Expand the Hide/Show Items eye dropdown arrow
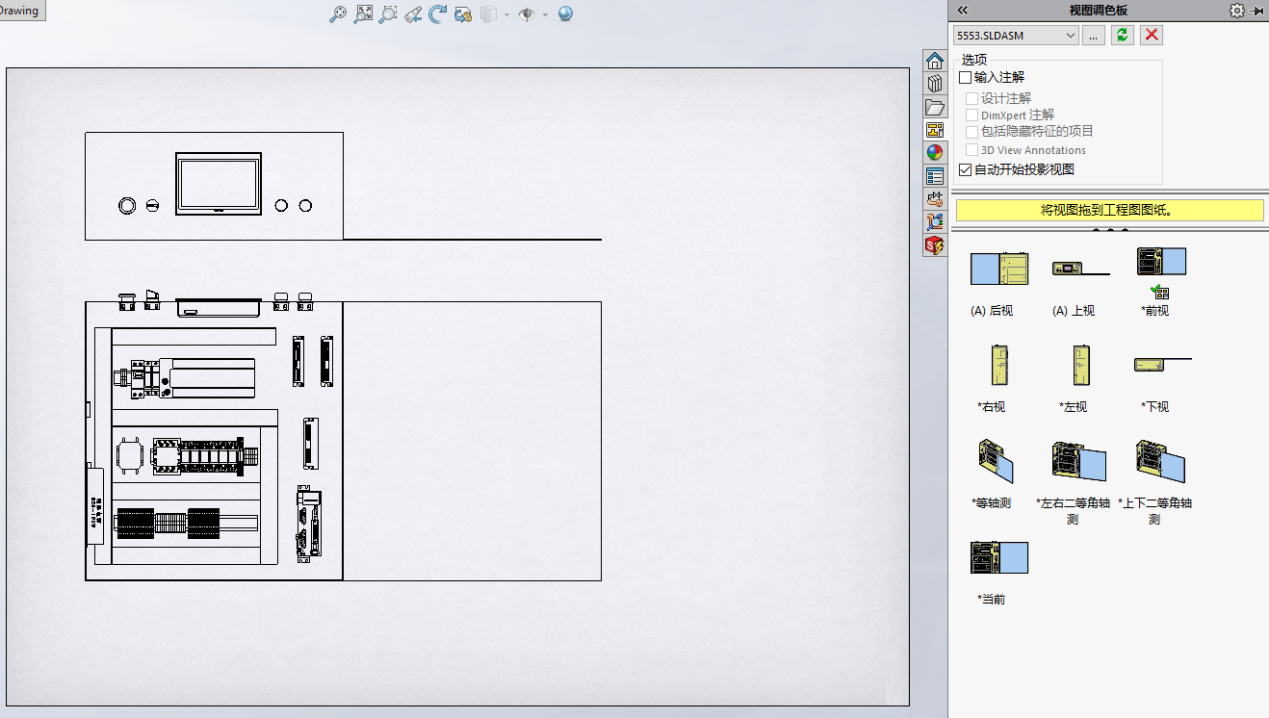 (x=545, y=15)
